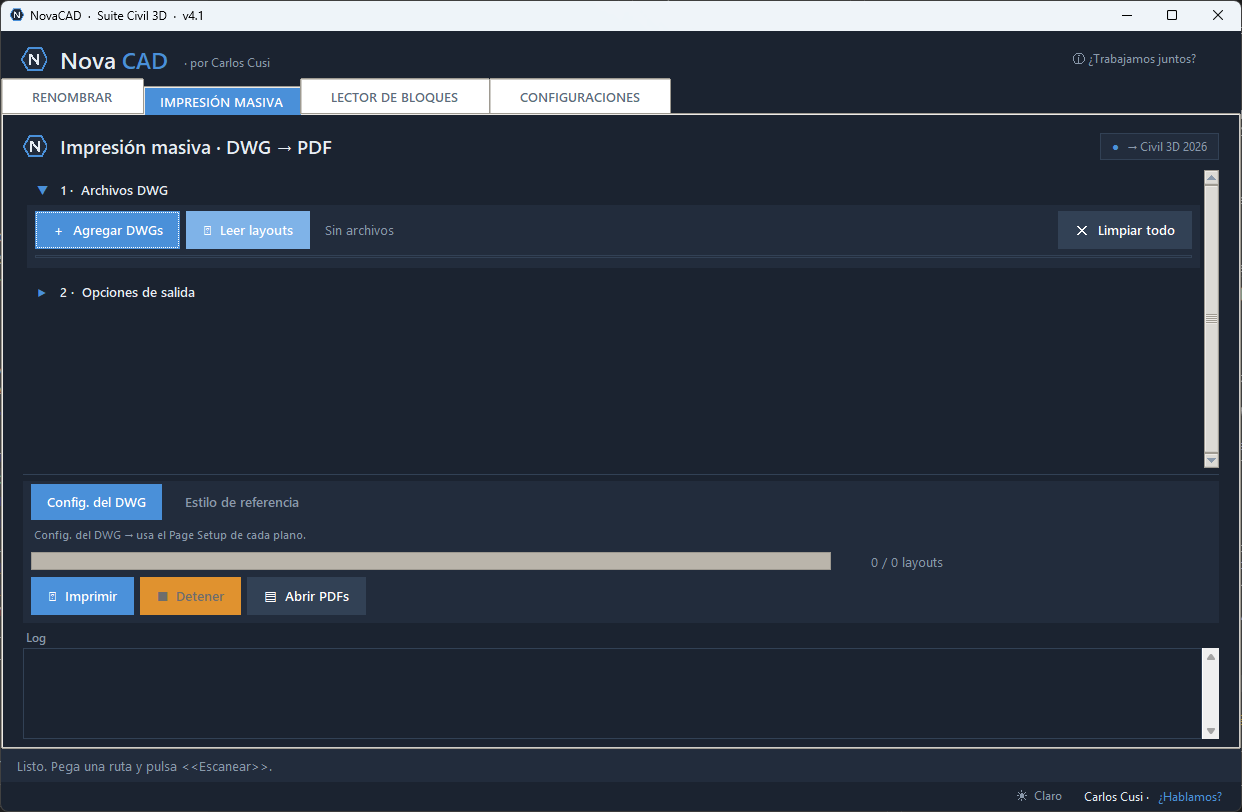
Task: Click the Listo status bar message
Action: click(x=145, y=766)
